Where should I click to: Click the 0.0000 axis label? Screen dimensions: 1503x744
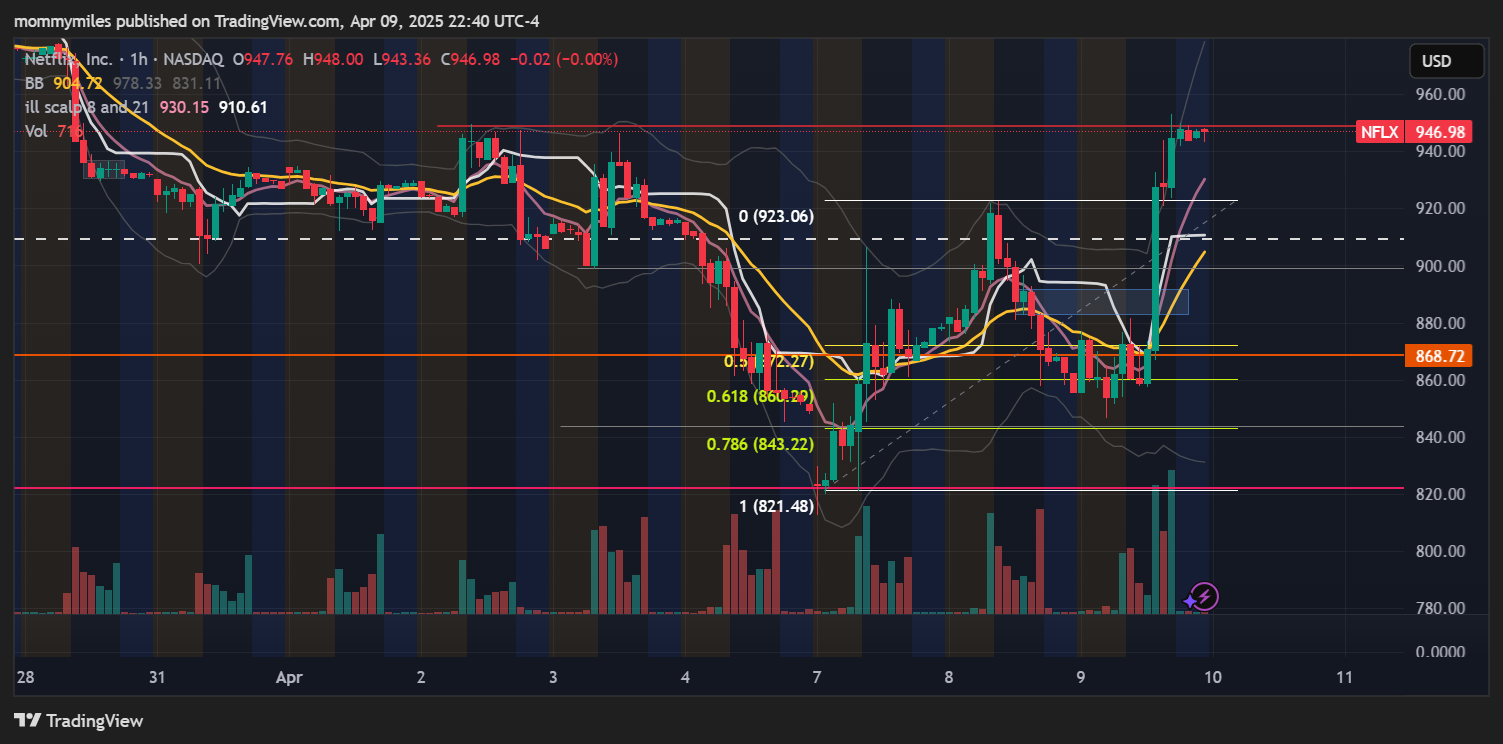1441,652
